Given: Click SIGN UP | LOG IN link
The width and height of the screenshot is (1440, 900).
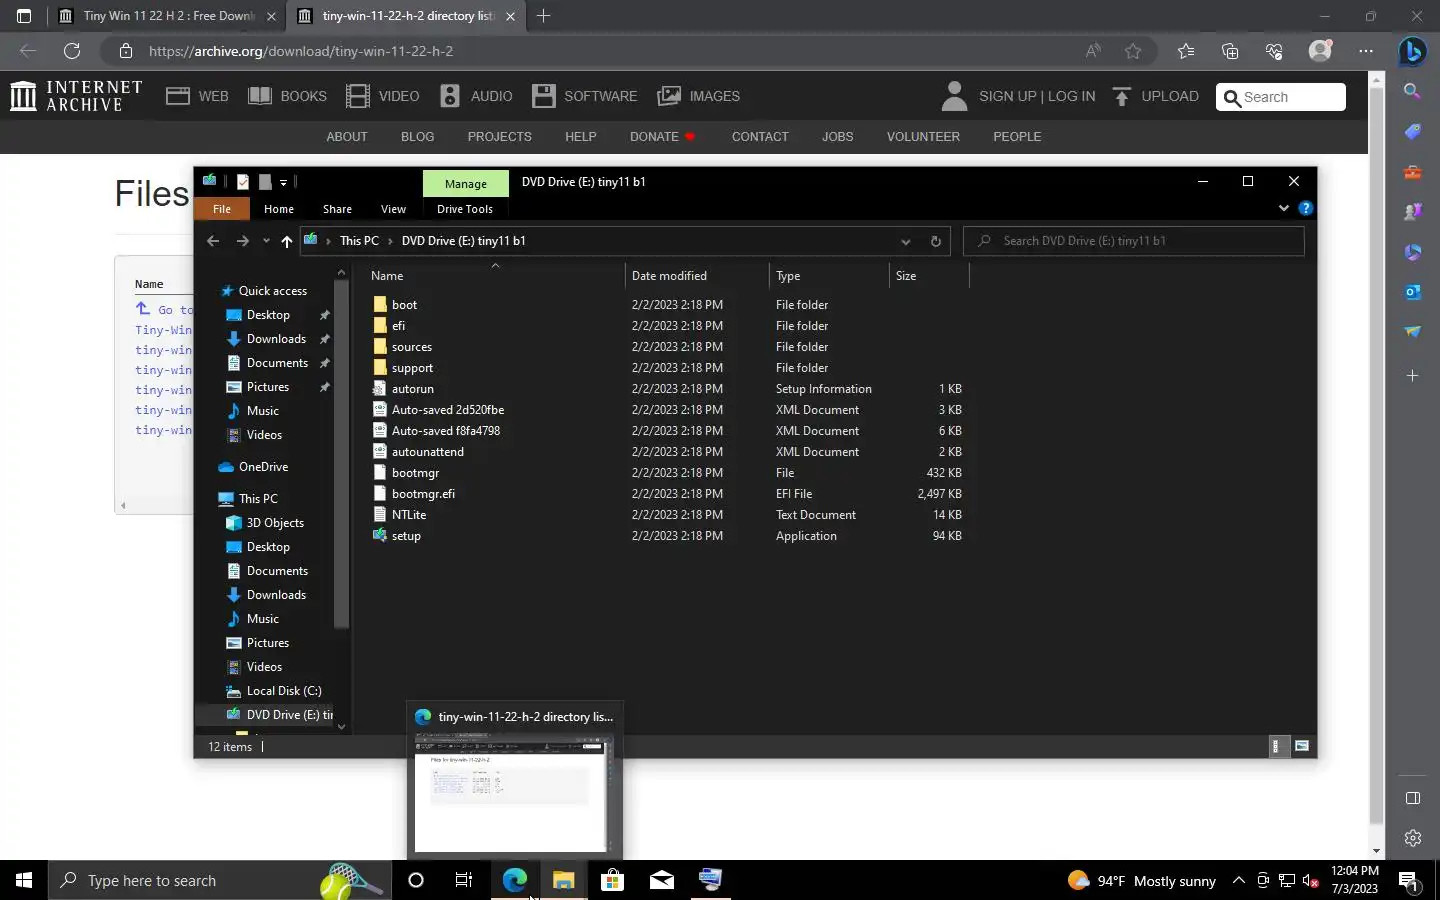Looking at the screenshot, I should click(x=1037, y=96).
